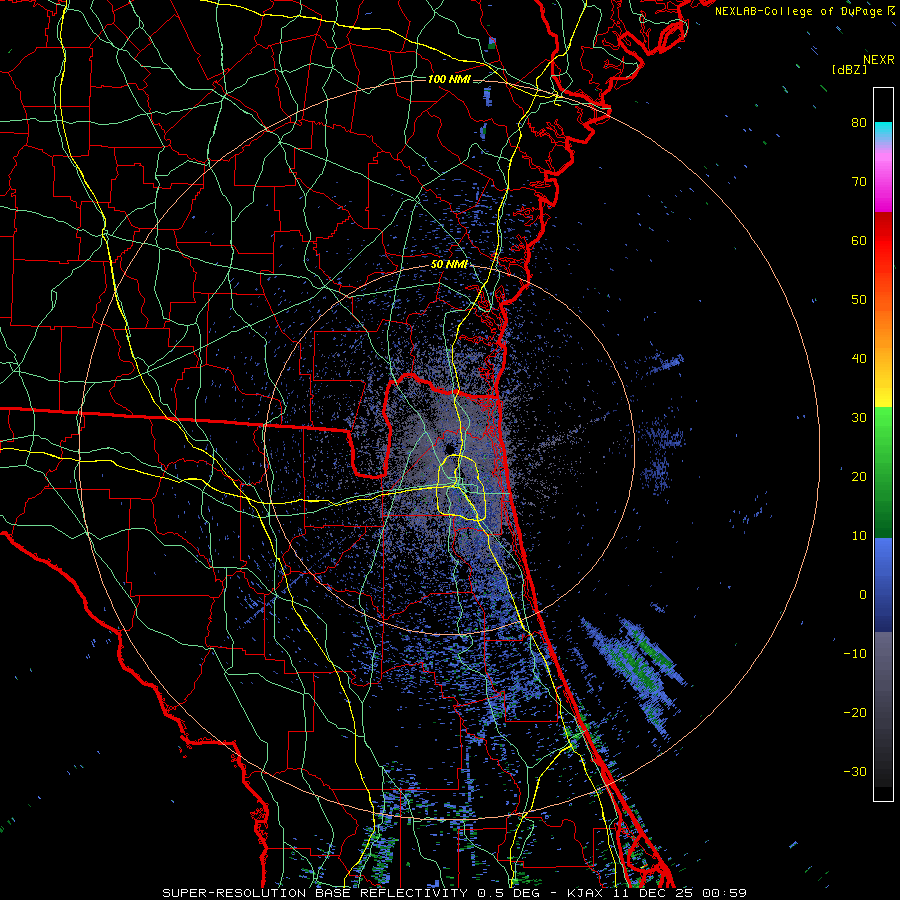Click the 80 value on the dBZ scale

[x=859, y=122]
